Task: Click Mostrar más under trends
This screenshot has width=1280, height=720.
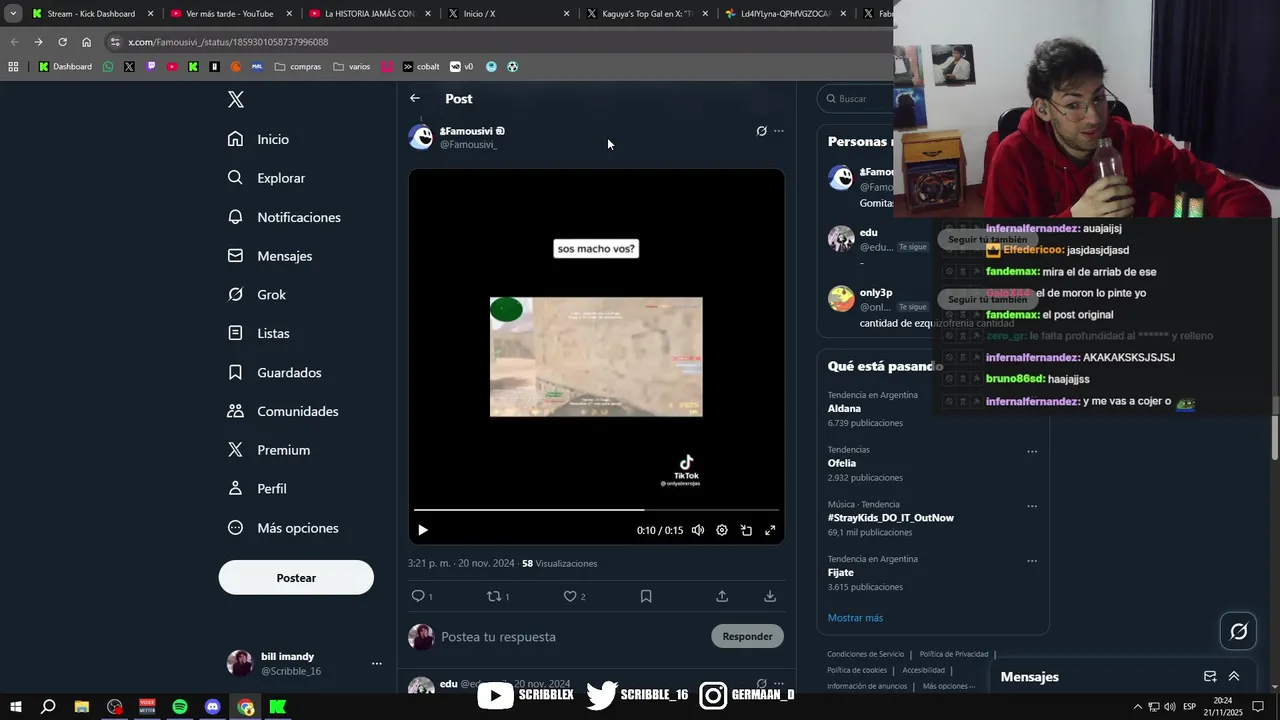Action: (855, 618)
